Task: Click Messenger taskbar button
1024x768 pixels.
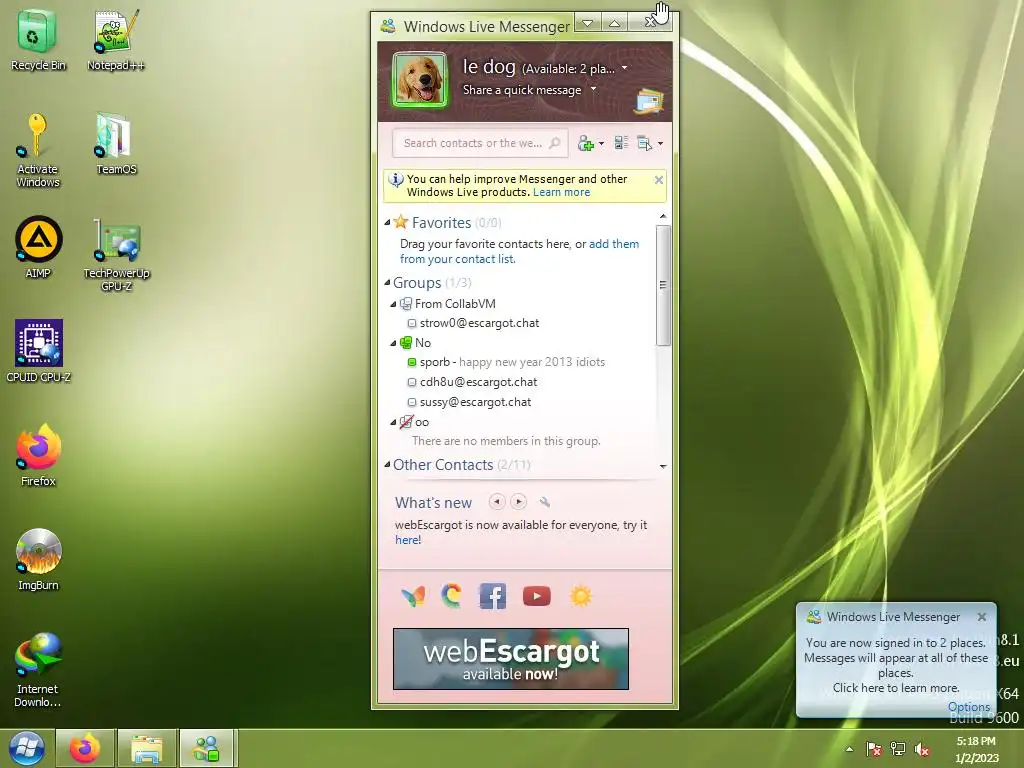Action: 207,748
